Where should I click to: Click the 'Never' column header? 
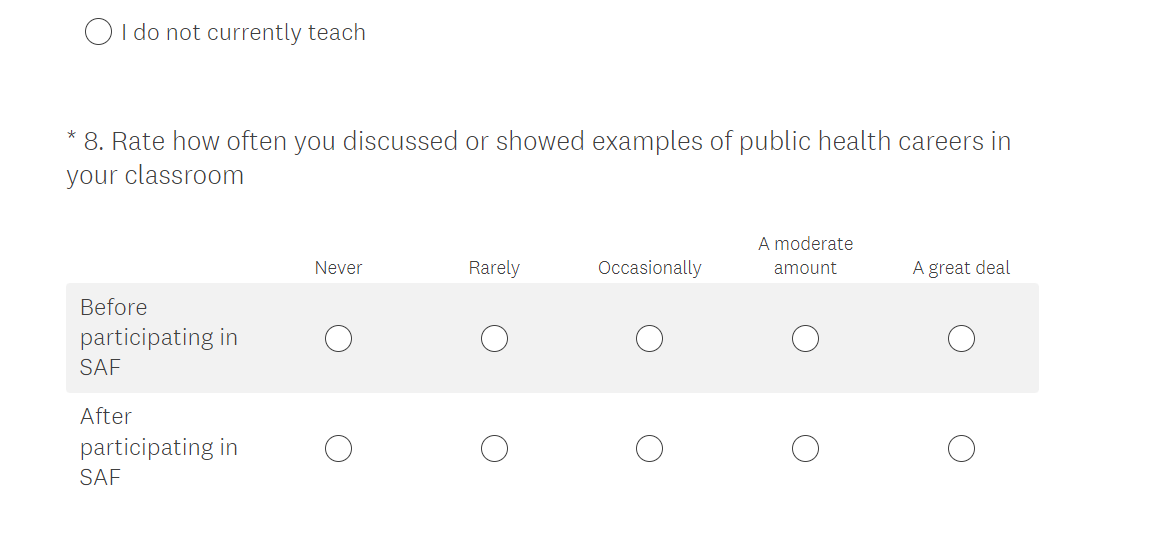pyautogui.click(x=338, y=268)
